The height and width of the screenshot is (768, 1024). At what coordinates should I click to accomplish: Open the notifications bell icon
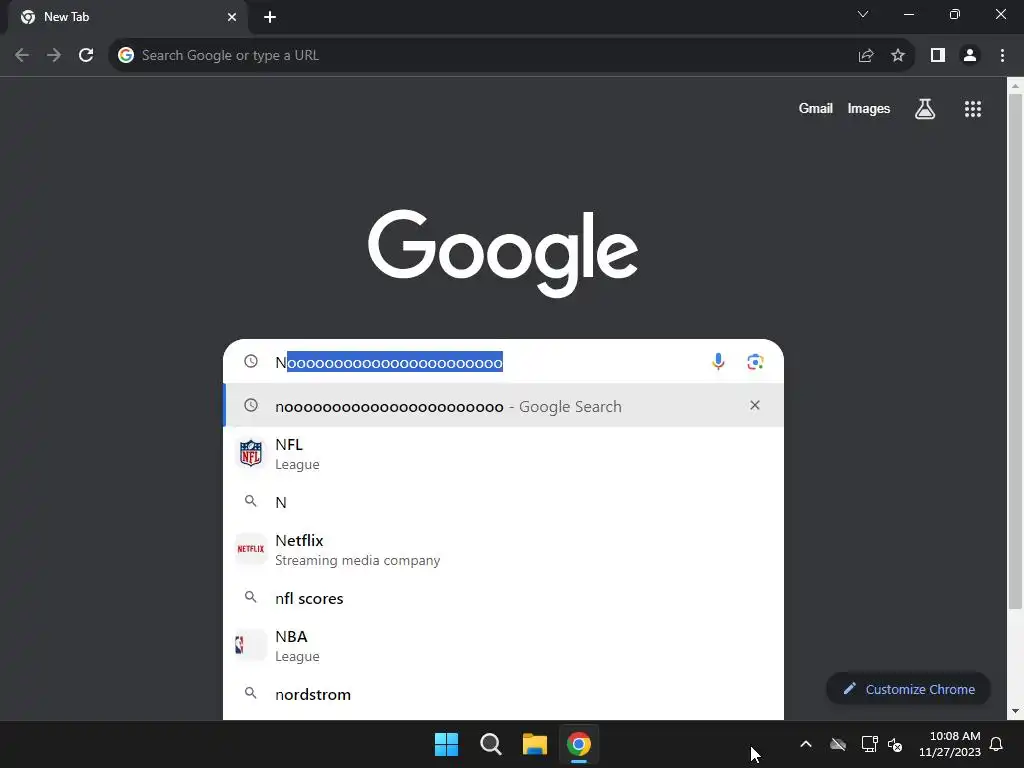(997, 744)
